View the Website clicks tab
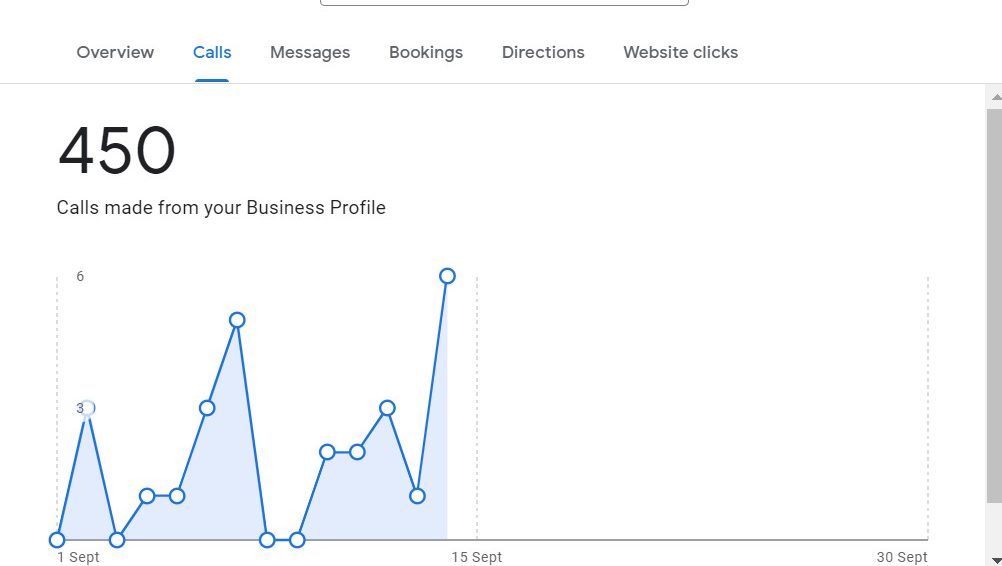The height and width of the screenshot is (566, 1002). click(680, 52)
